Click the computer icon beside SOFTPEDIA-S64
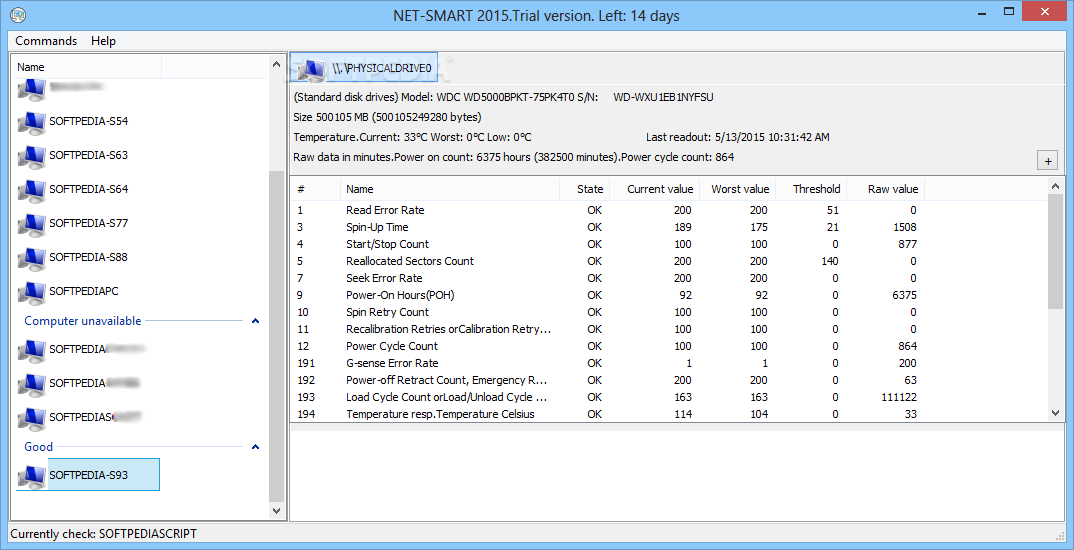The height and width of the screenshot is (550, 1074). coord(32,190)
